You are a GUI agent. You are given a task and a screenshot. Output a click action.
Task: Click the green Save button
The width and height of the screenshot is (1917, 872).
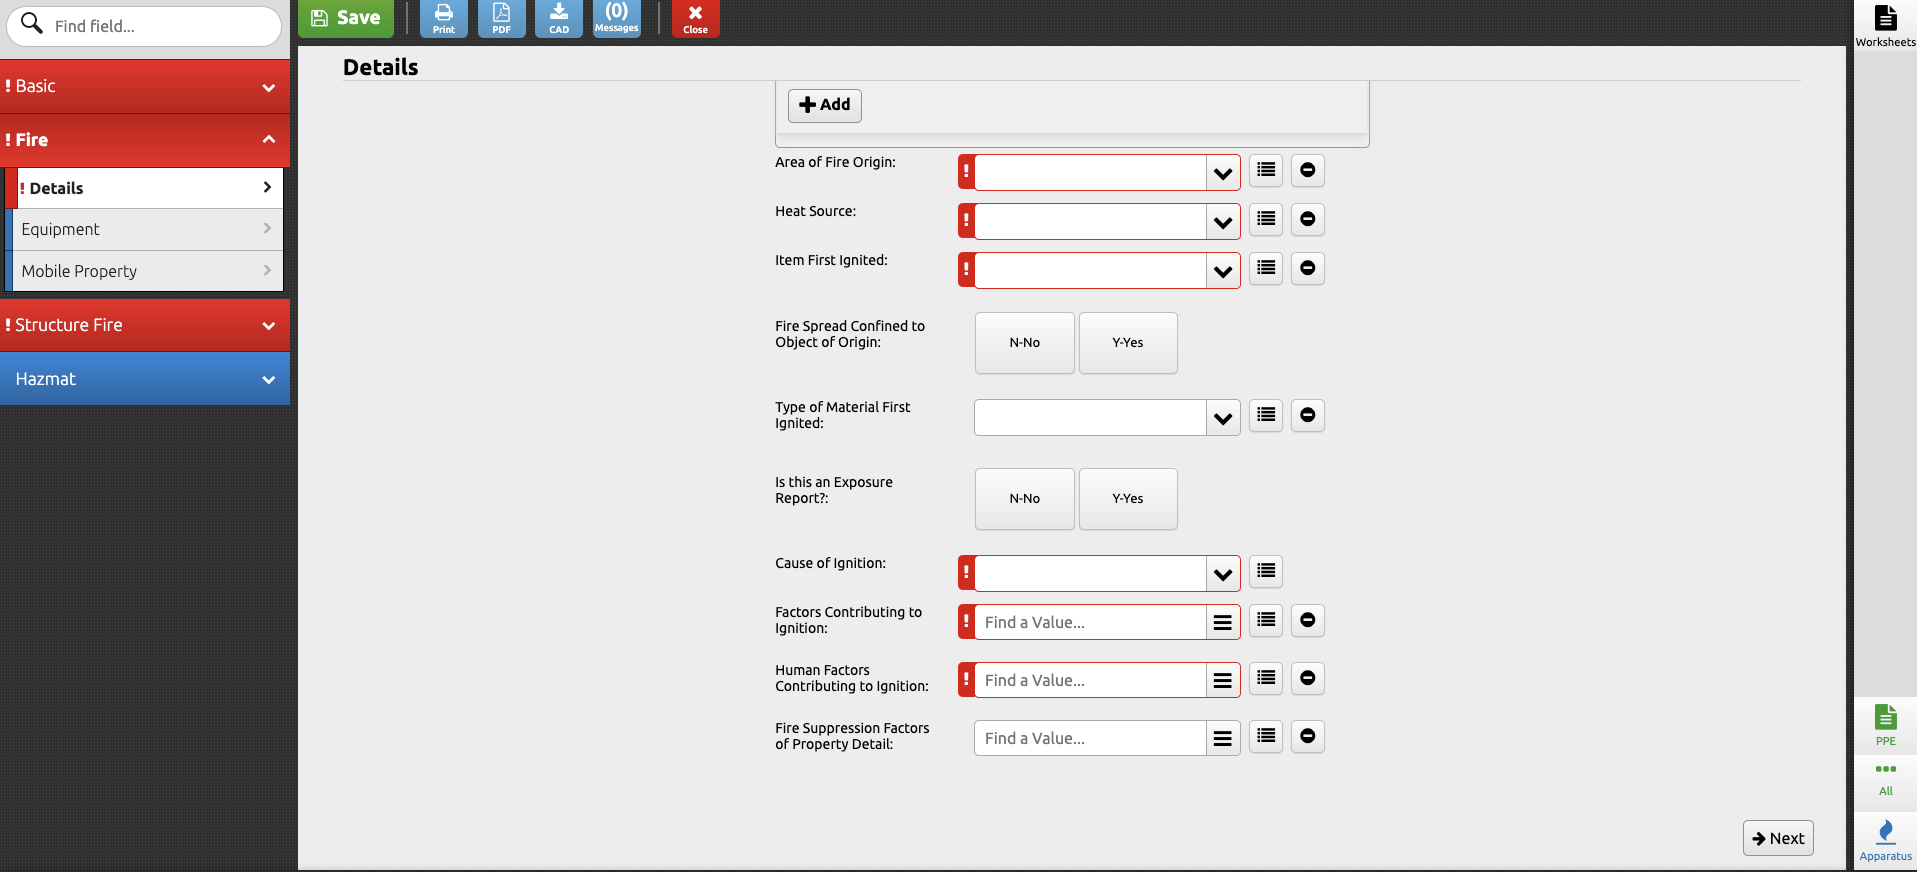click(x=346, y=18)
